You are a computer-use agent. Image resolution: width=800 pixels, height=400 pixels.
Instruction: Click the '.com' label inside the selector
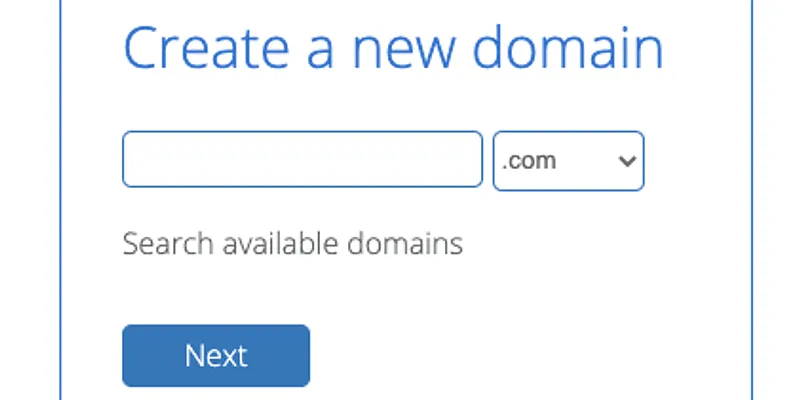point(529,161)
